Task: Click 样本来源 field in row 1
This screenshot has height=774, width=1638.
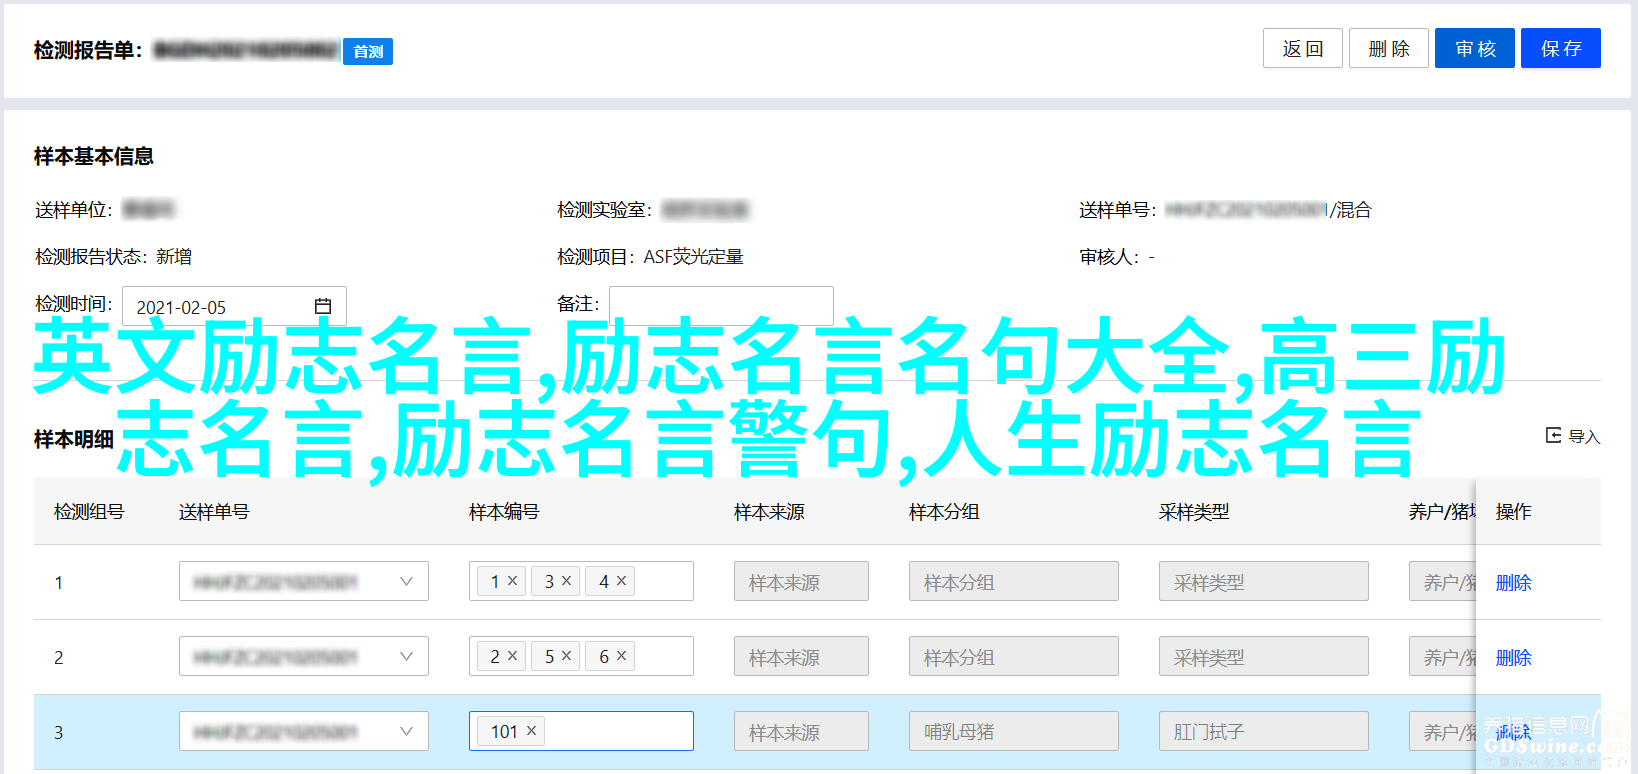Action: pyautogui.click(x=801, y=581)
